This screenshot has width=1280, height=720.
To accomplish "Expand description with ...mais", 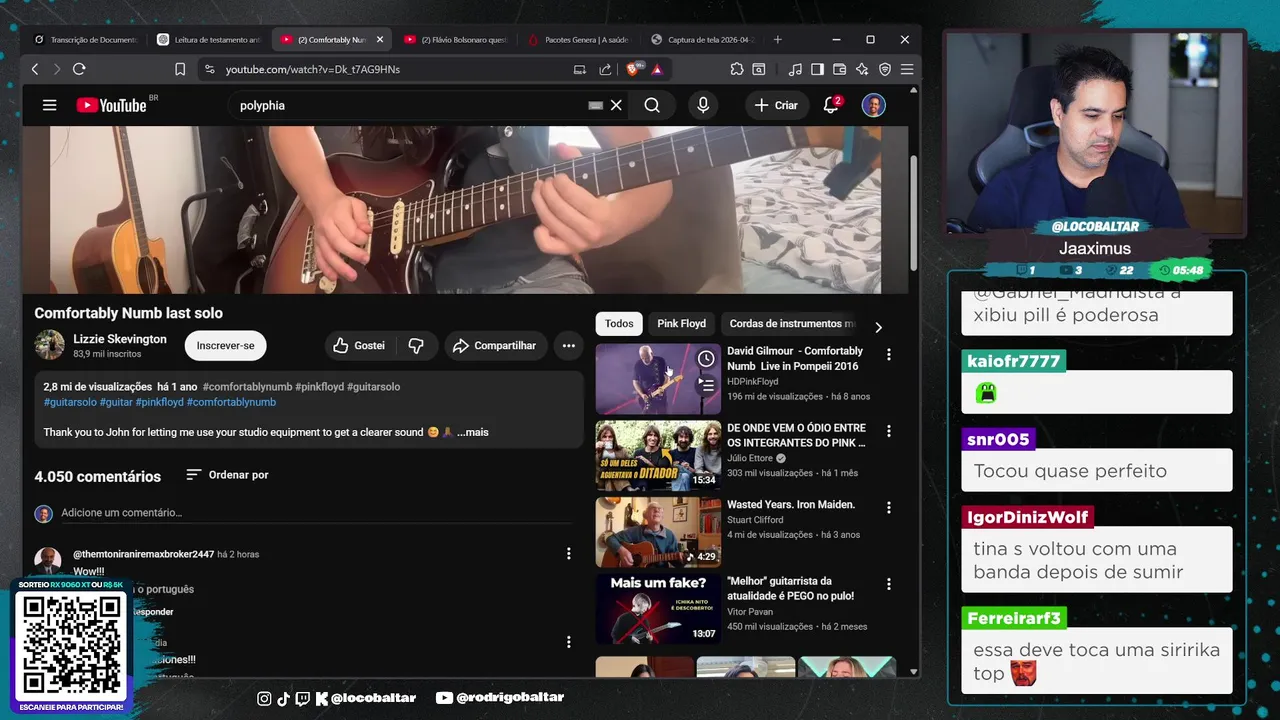I will pyautogui.click(x=473, y=432).
